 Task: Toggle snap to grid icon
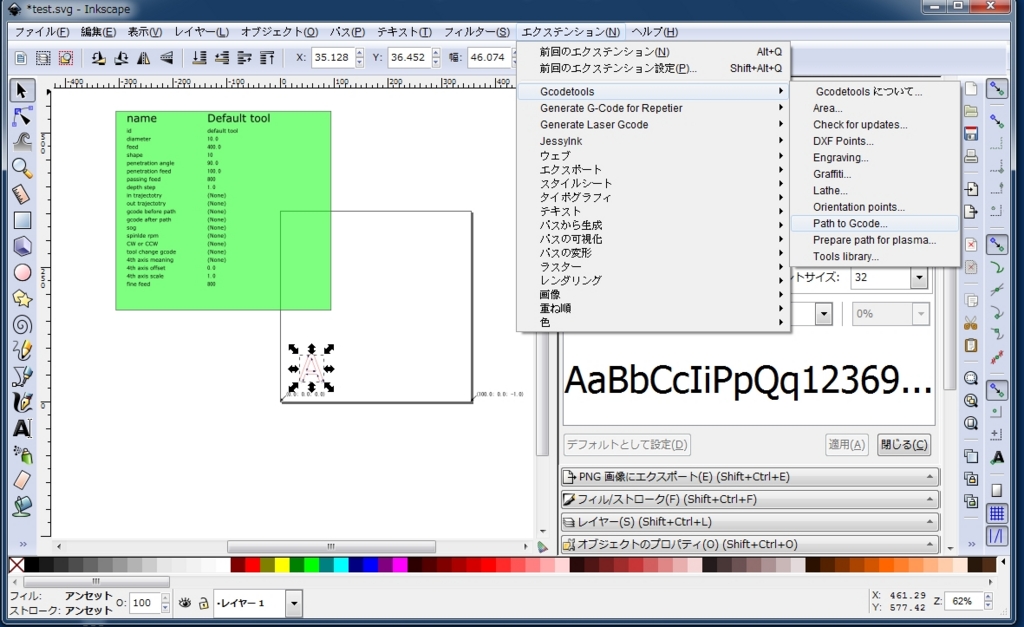click(x=997, y=513)
